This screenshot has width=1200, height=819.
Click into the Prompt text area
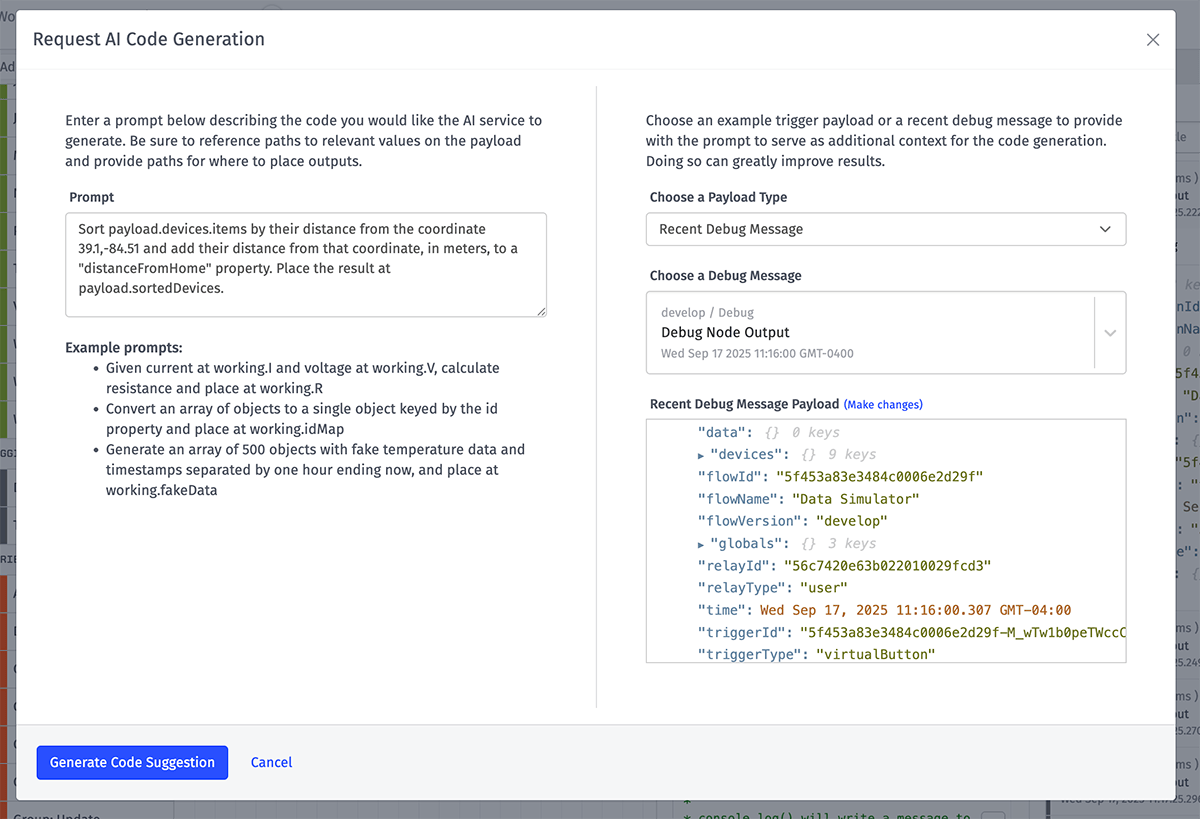pos(305,264)
